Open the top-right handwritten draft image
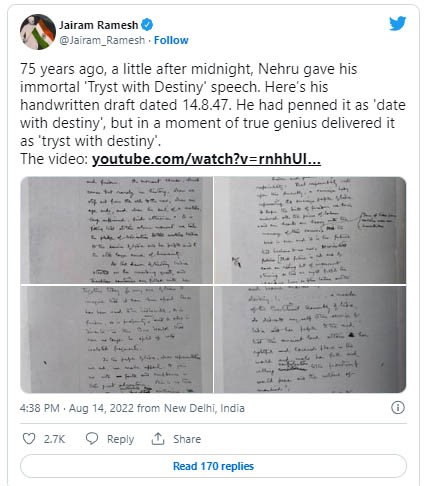Viewport: 446px width, 486px height. pos(310,230)
